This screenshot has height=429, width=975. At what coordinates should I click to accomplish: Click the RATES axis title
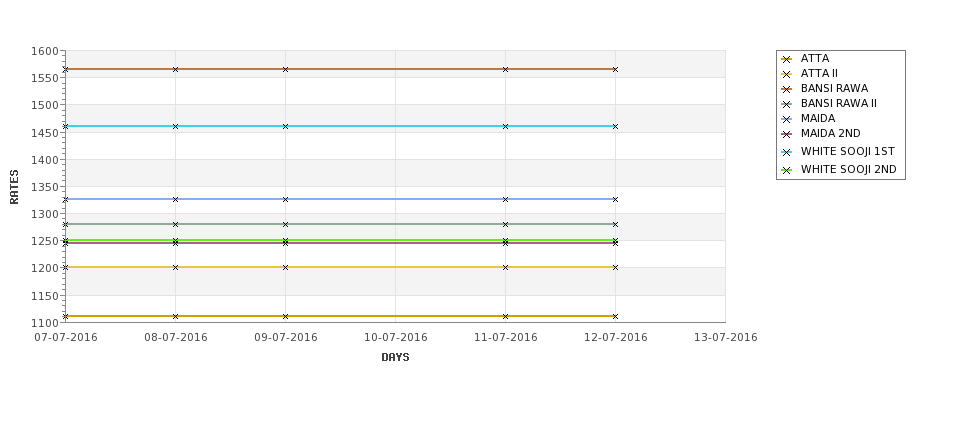point(14,187)
